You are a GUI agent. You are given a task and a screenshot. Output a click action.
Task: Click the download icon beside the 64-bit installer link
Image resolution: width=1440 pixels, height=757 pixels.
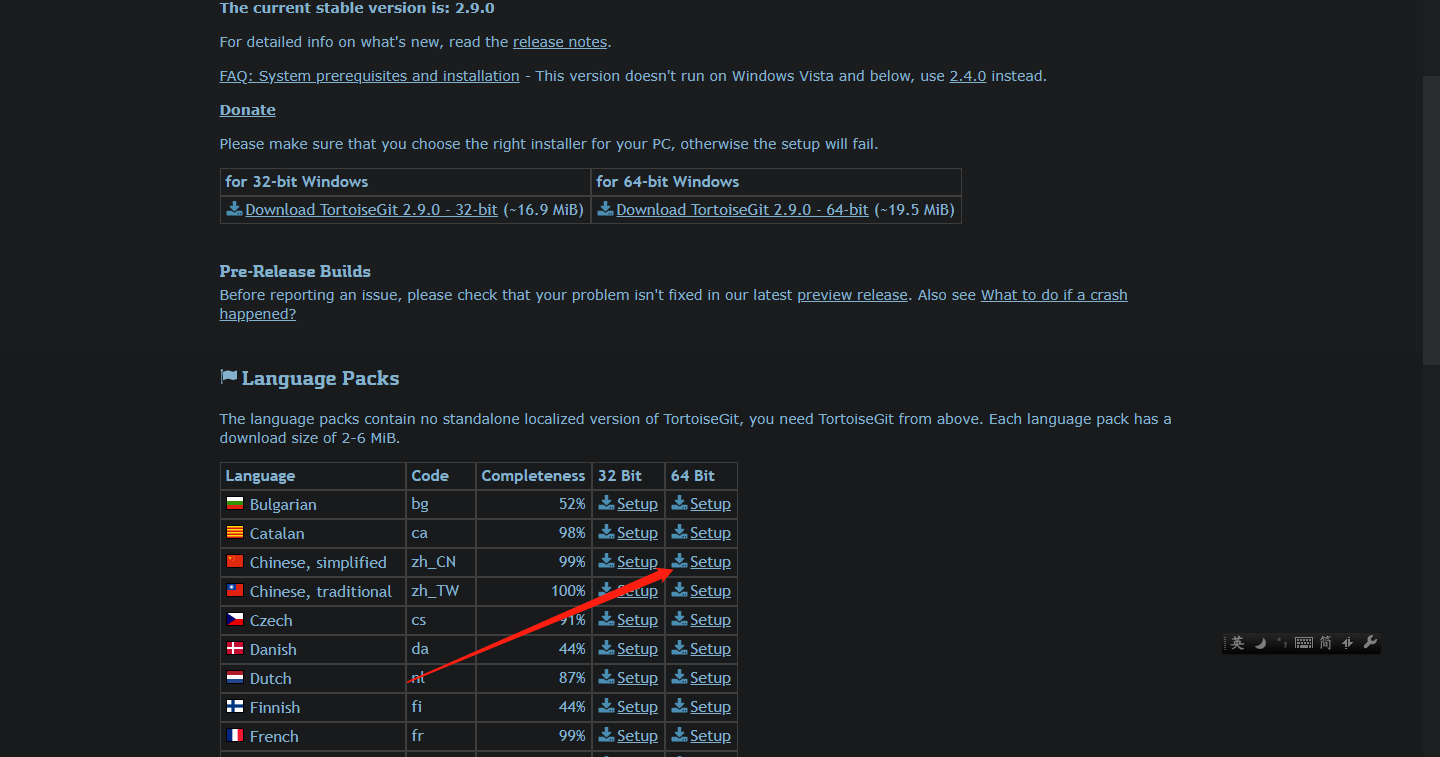pos(605,209)
